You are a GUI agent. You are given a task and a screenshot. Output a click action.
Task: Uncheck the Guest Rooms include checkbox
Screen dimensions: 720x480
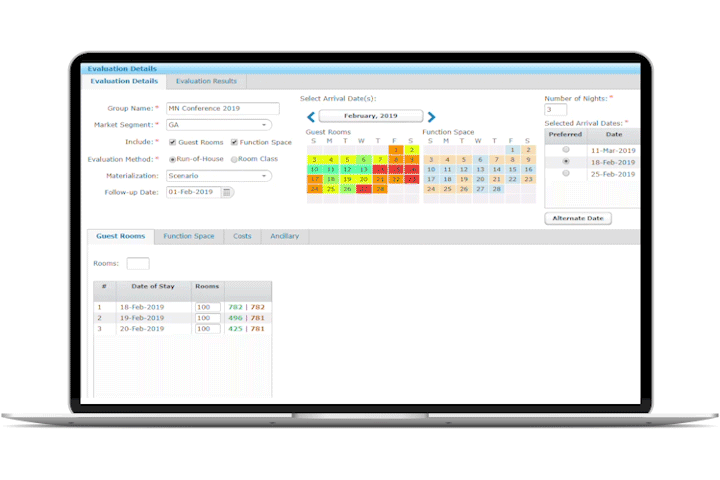click(171, 142)
